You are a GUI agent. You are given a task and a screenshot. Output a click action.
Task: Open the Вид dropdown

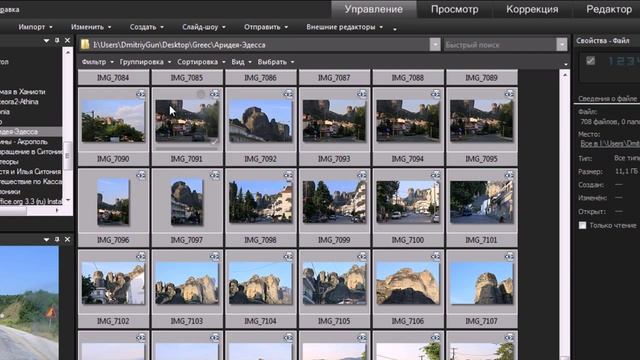(242, 62)
